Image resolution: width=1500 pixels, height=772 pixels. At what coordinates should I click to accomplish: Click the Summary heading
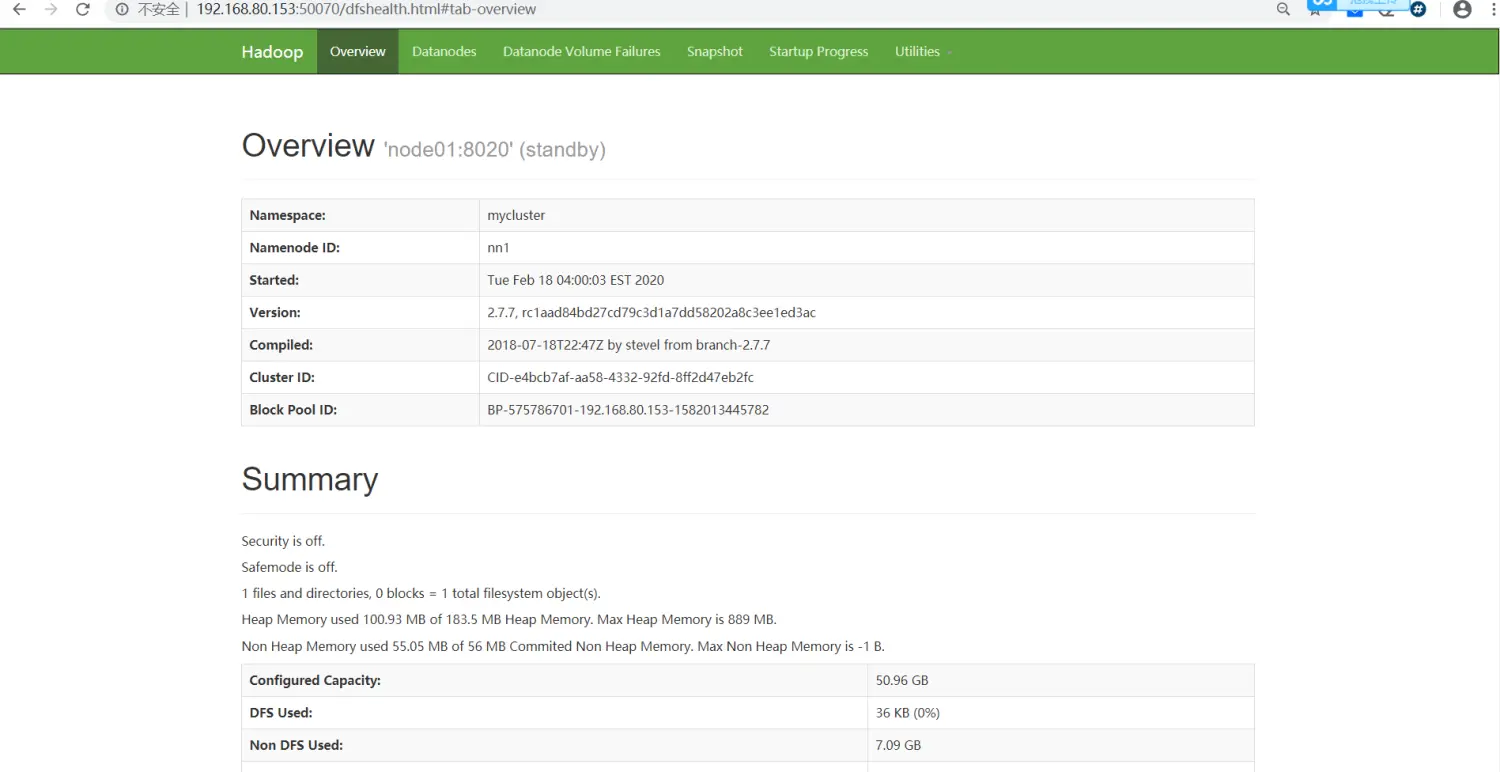[310, 480]
